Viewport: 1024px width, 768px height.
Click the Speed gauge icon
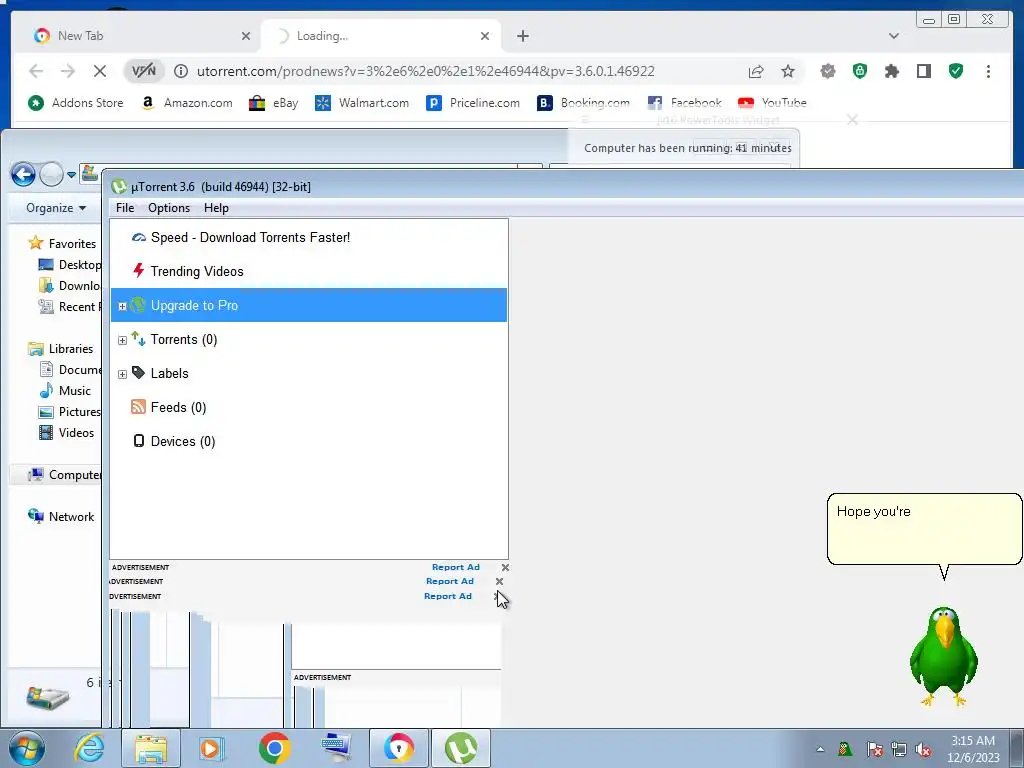(x=138, y=237)
